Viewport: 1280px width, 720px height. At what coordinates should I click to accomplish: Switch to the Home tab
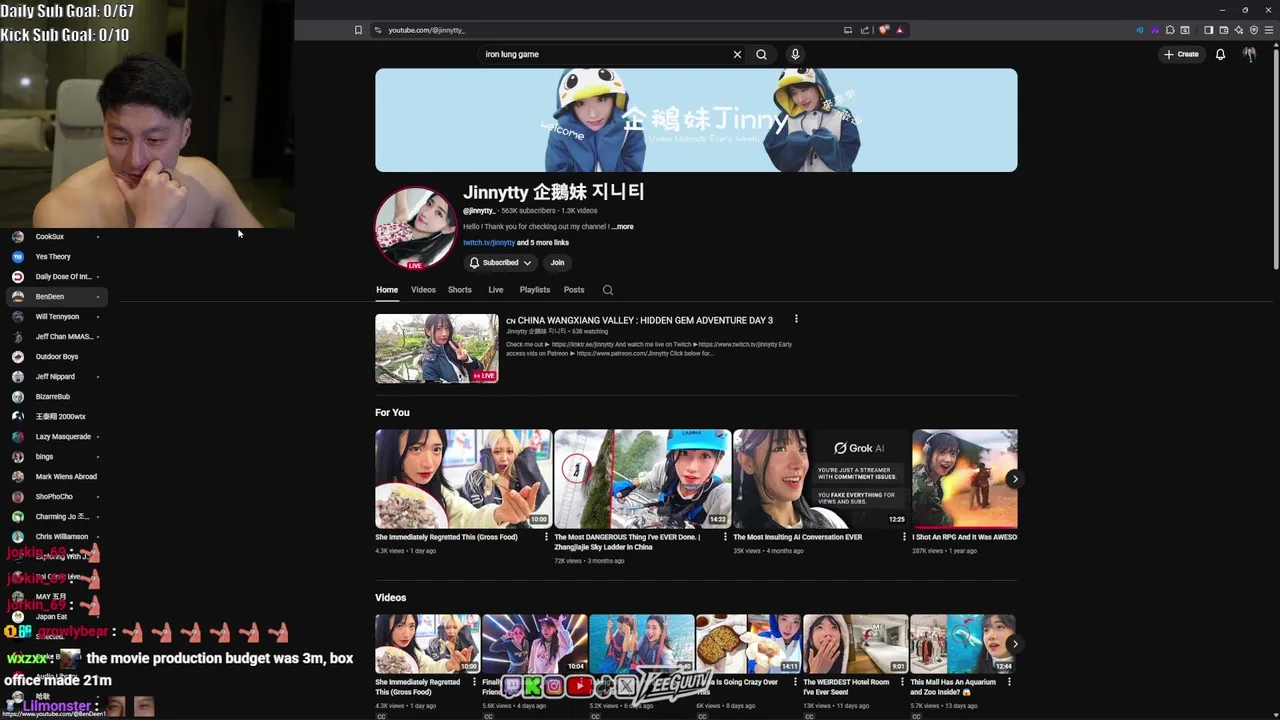(387, 290)
